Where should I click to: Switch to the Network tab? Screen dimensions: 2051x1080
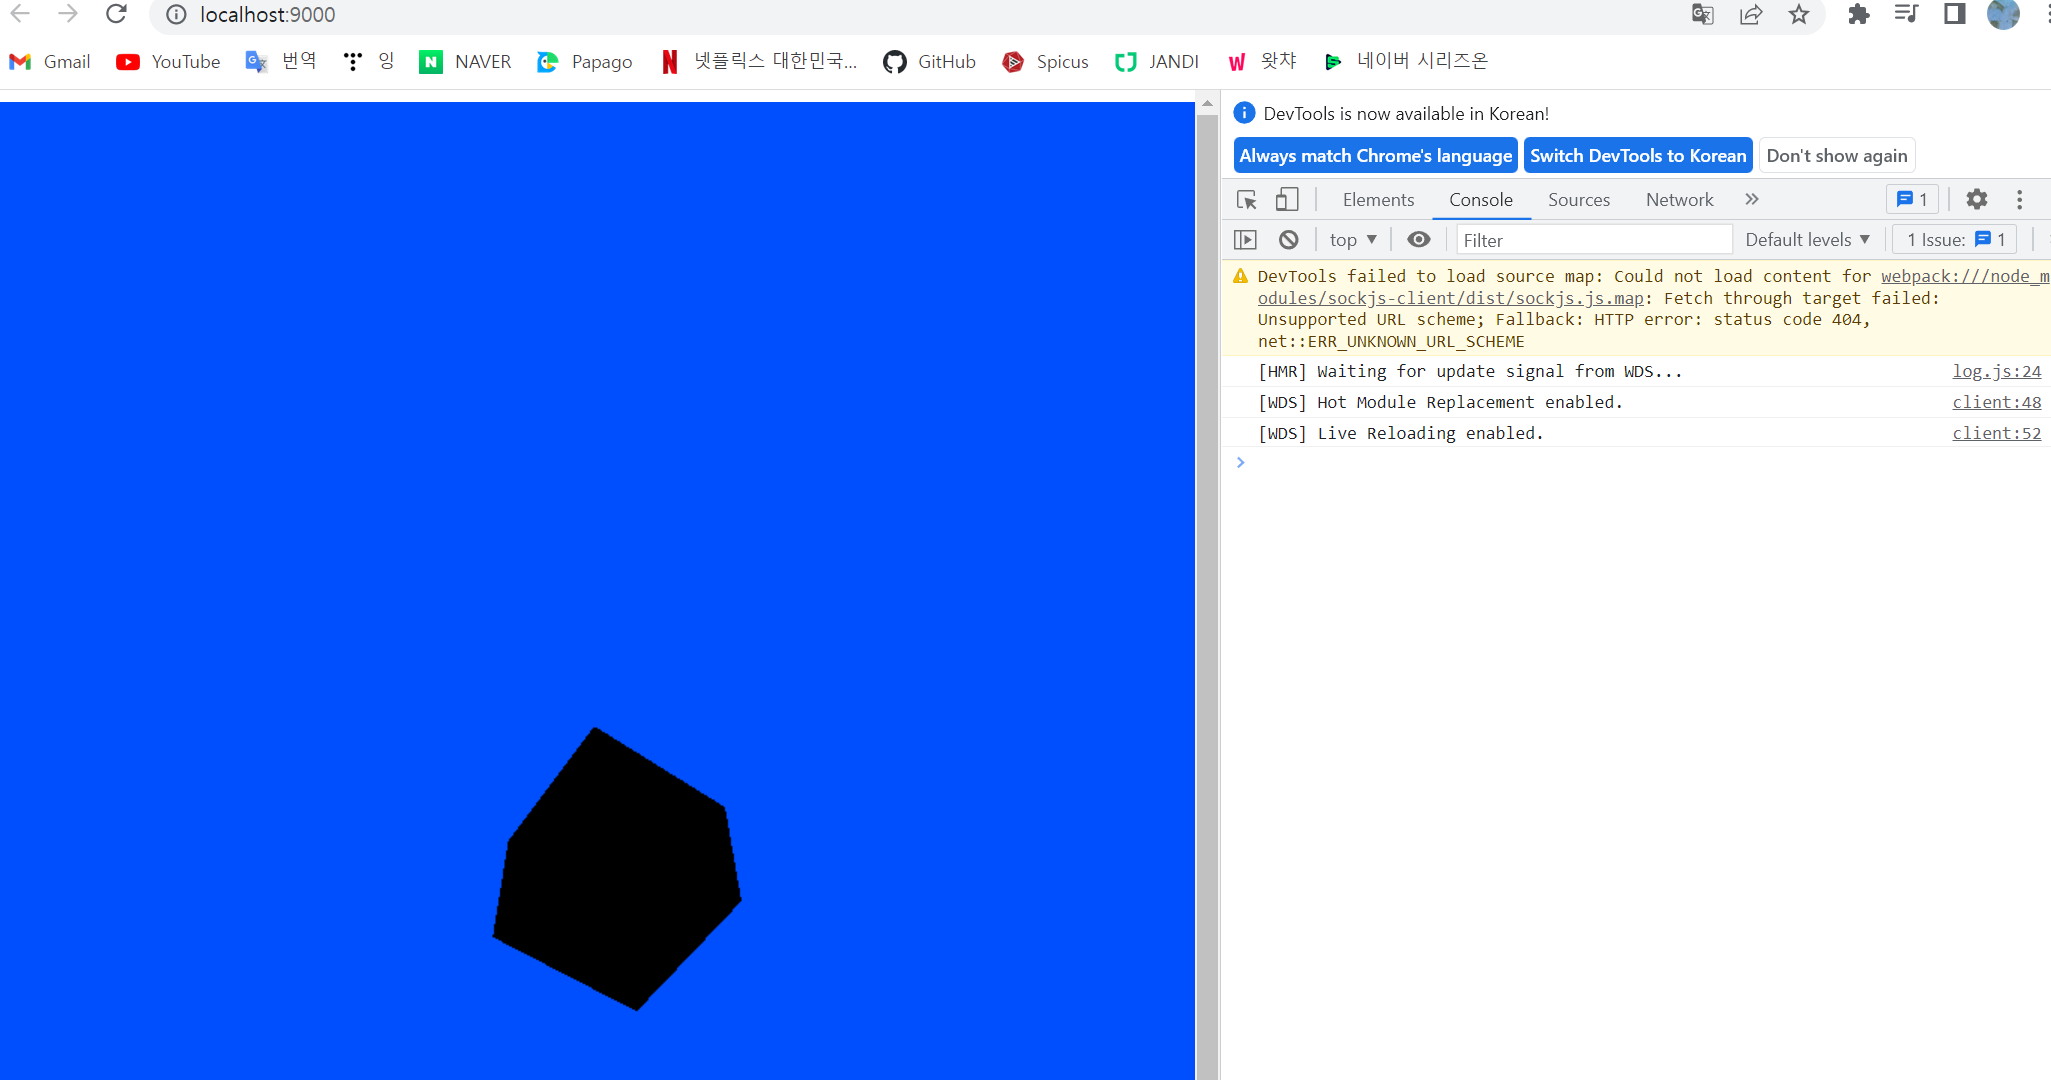1679,200
